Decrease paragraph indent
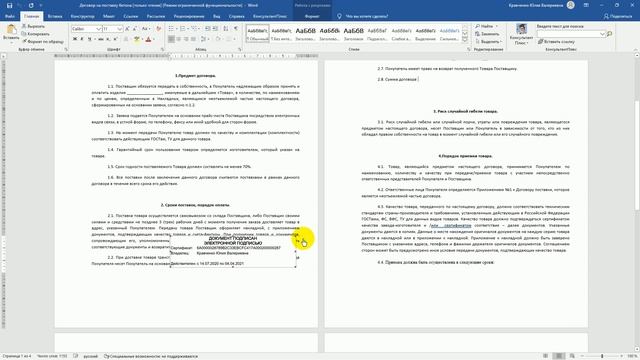 208,29
